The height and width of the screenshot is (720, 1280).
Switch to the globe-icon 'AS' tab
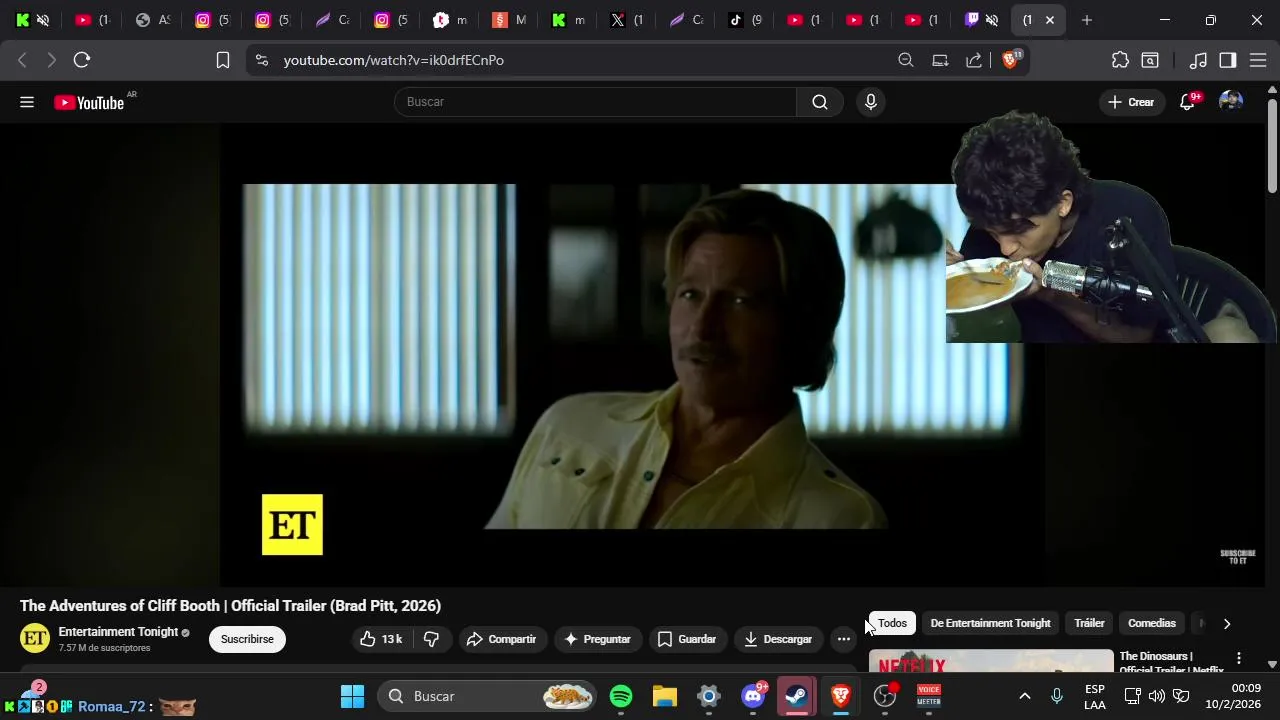click(153, 20)
